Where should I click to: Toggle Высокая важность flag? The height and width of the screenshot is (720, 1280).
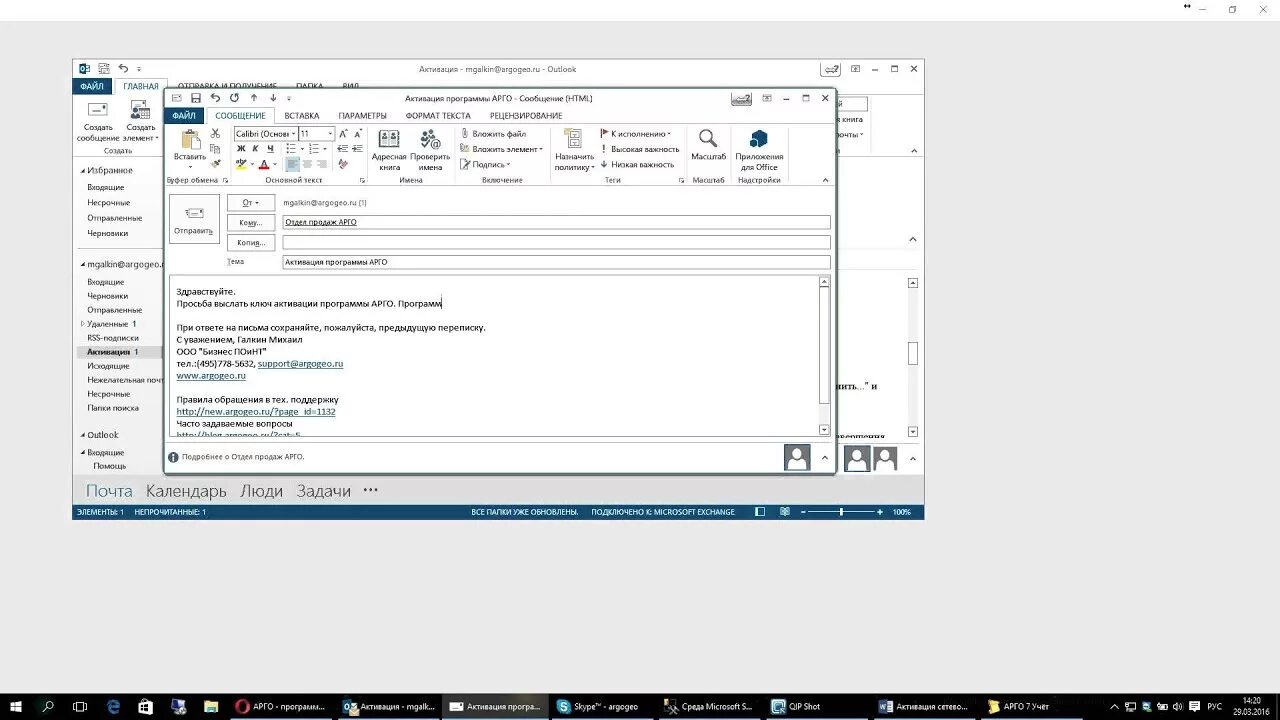coord(639,149)
